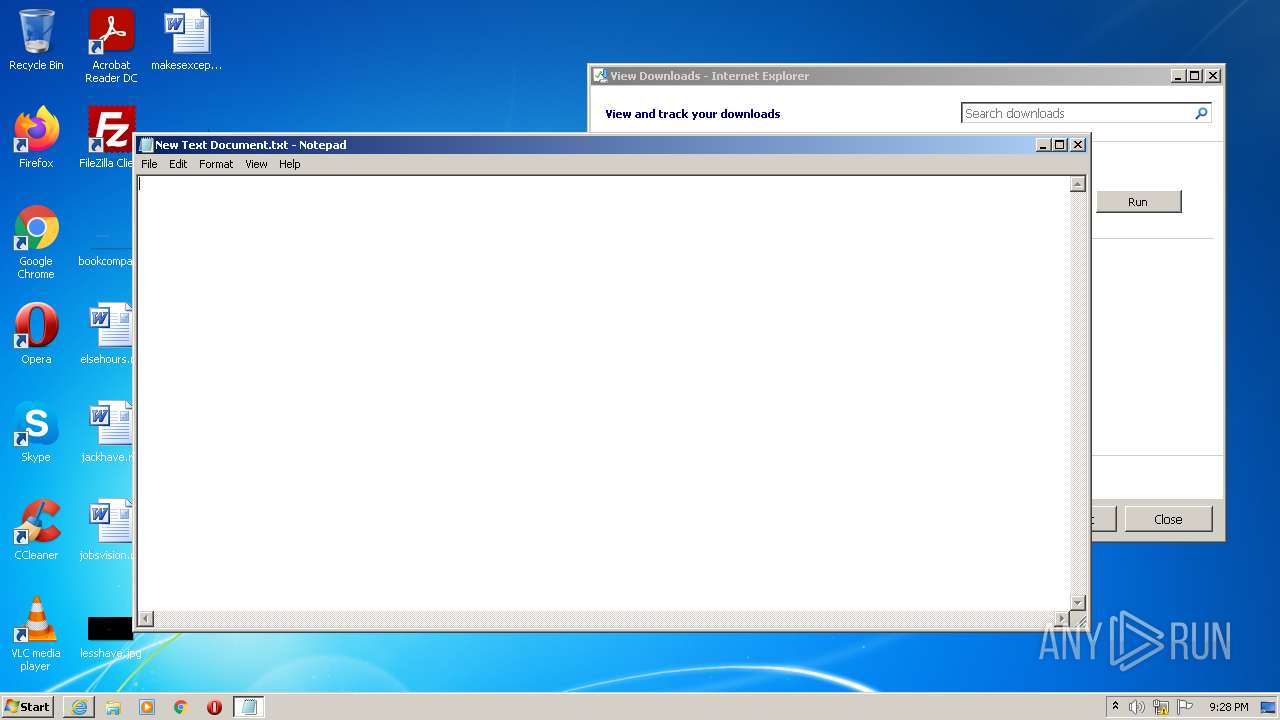Open Notepad Help menu

coord(289,164)
